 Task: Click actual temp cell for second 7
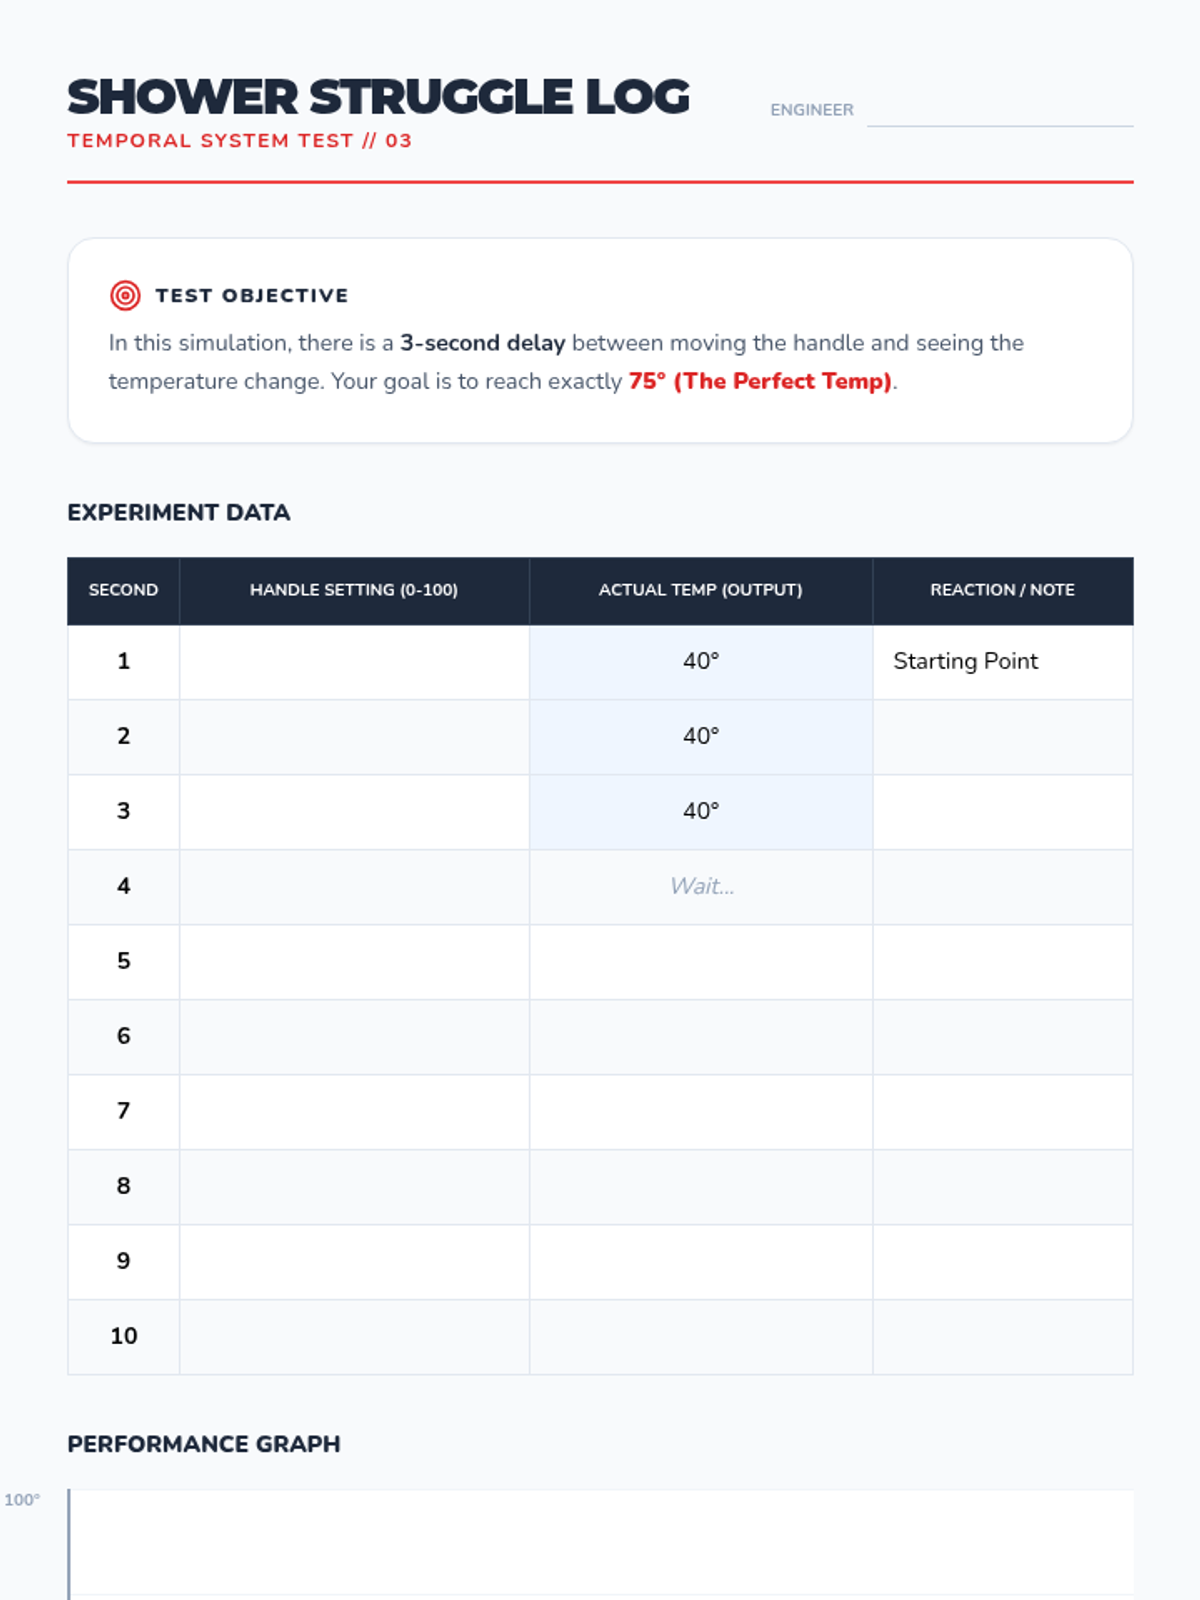click(701, 1112)
